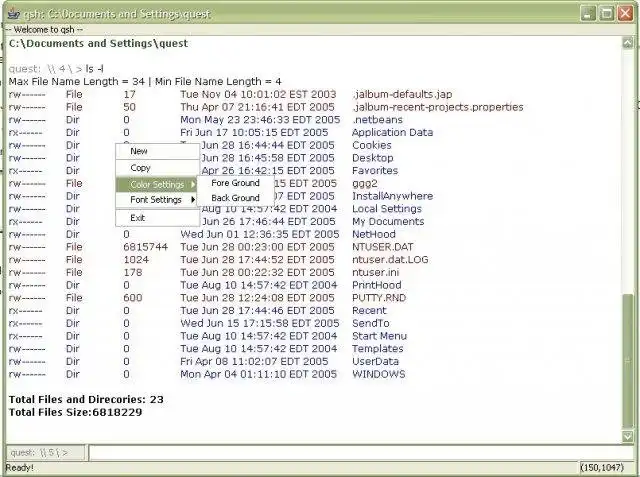The image size is (640, 477).
Task: Click the 6815744 file size value
Action: coord(145,247)
